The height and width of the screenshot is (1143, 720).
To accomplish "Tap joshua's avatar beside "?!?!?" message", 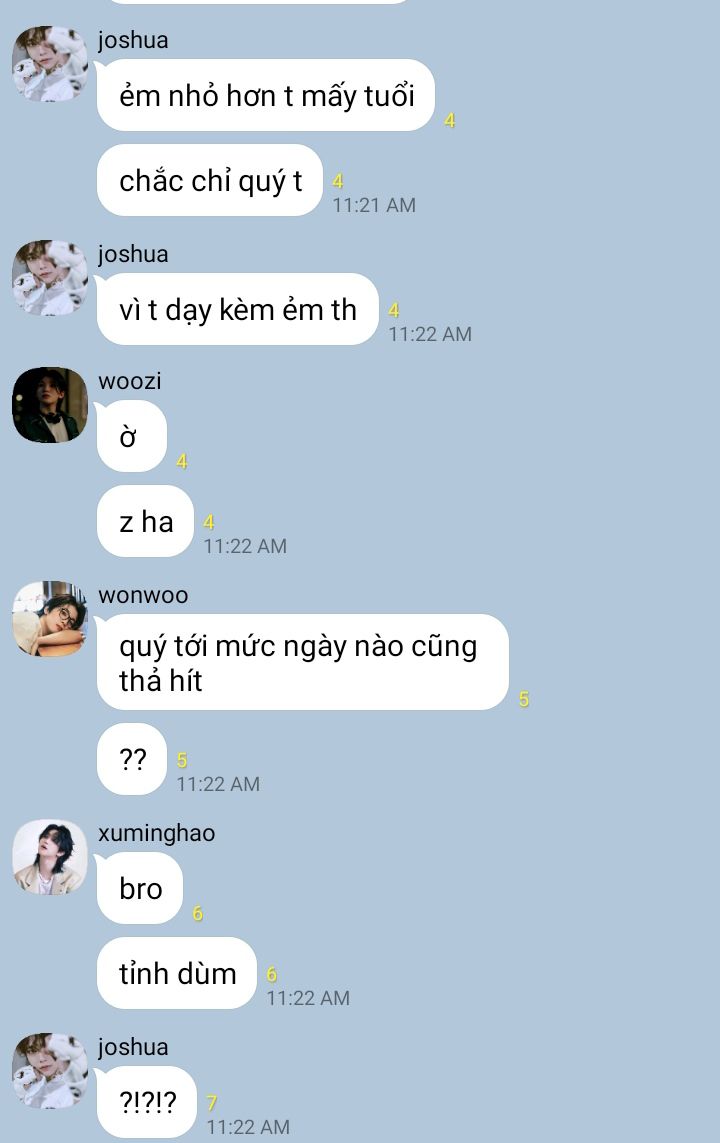I will [50, 1071].
